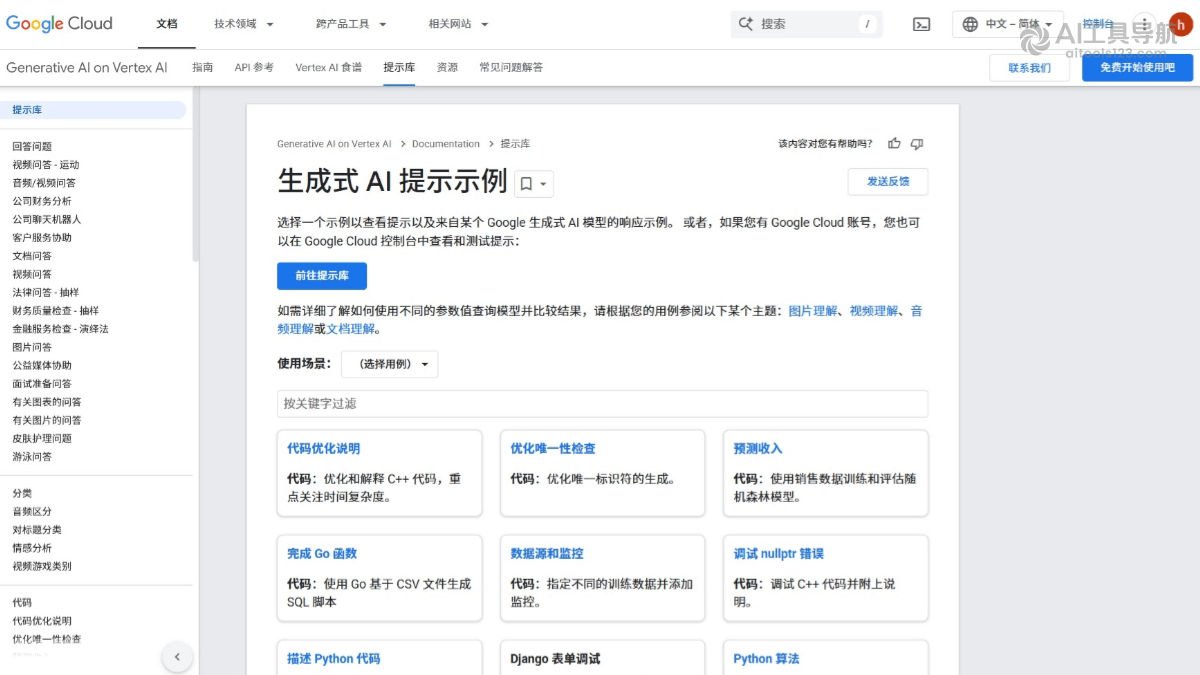Click the 发送反馈 button
Image resolution: width=1200 pixels, height=675 pixels.
pyautogui.click(x=888, y=181)
